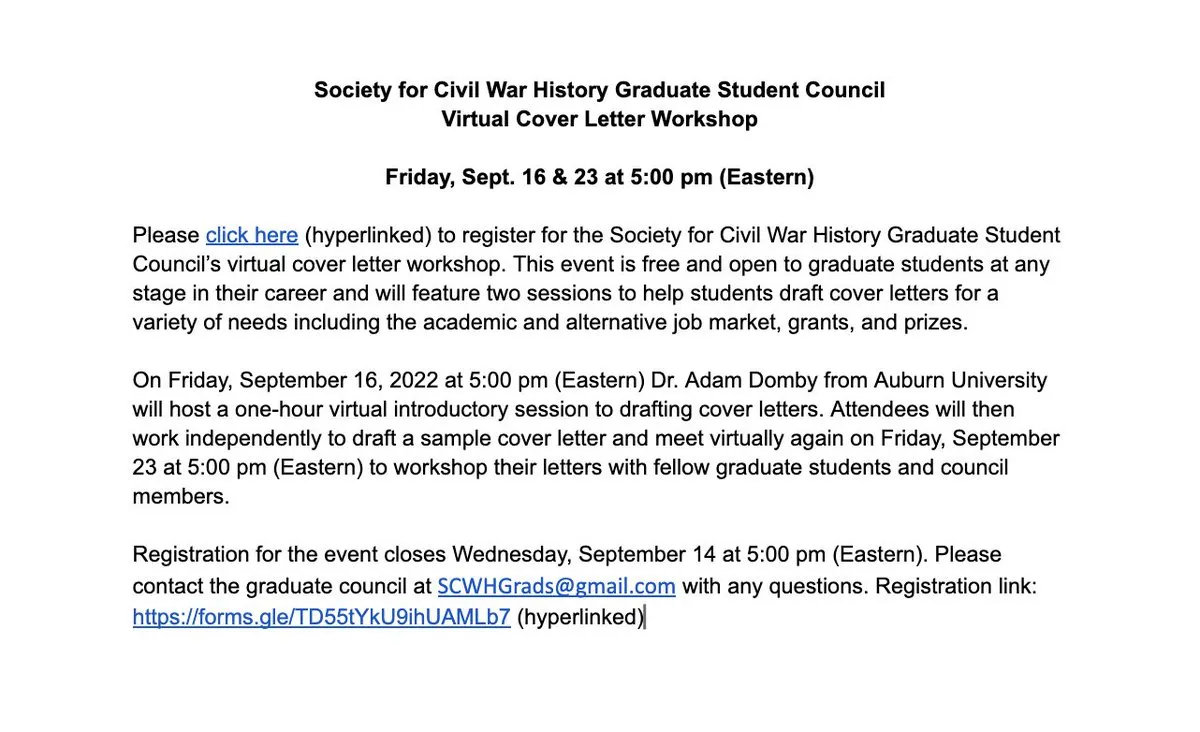Open the forms.gle registration URL
Screen dimensions: 1200x732
point(321,617)
